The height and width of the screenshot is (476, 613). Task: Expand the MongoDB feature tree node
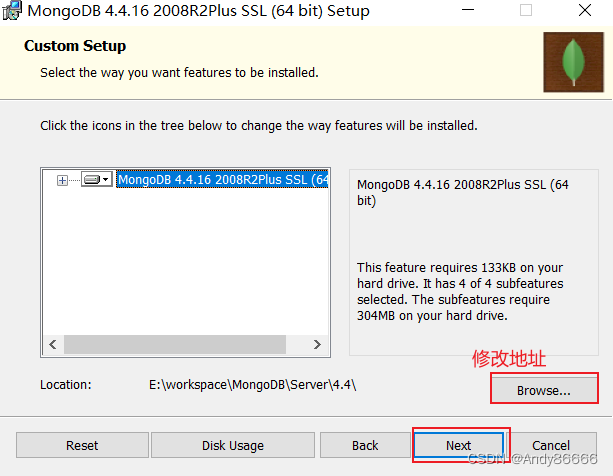pos(62,180)
